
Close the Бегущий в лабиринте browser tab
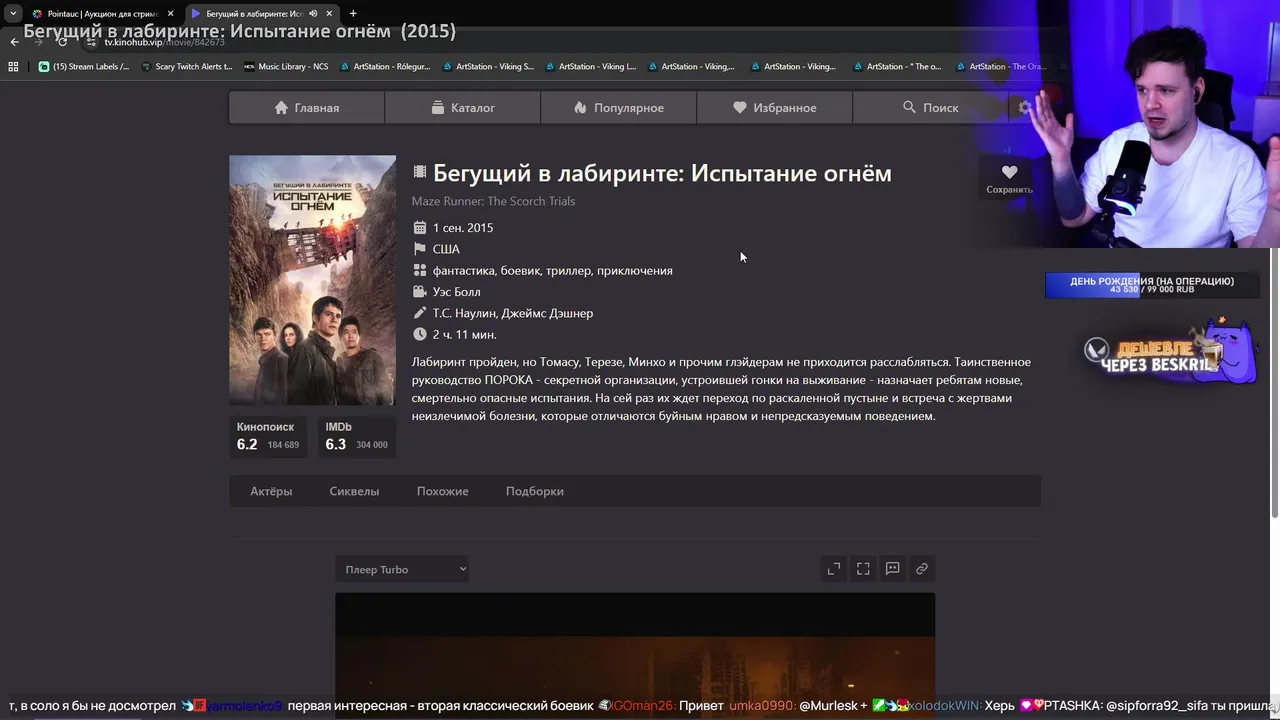pos(330,14)
